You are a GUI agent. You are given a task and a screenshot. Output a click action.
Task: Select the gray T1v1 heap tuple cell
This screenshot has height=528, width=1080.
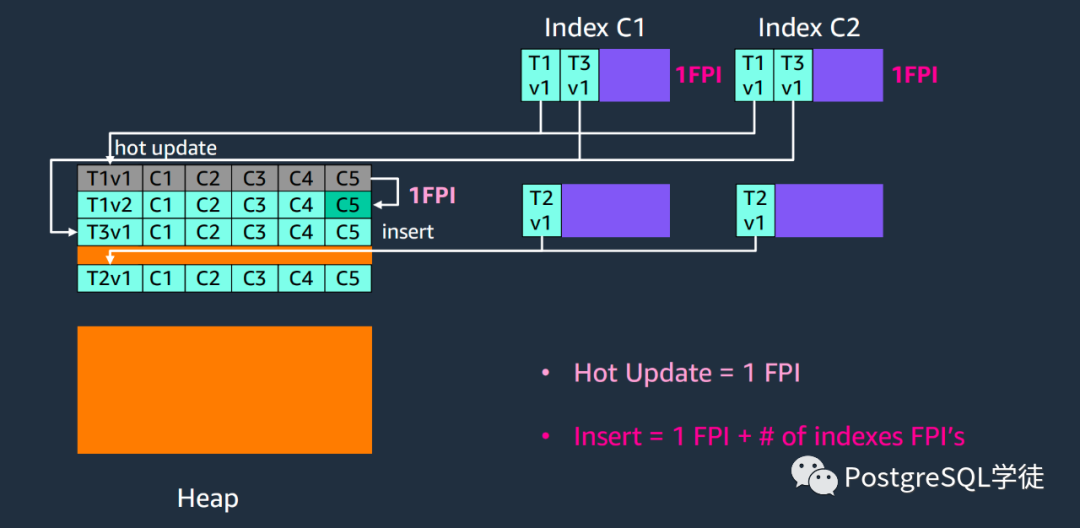pyautogui.click(x=110, y=178)
